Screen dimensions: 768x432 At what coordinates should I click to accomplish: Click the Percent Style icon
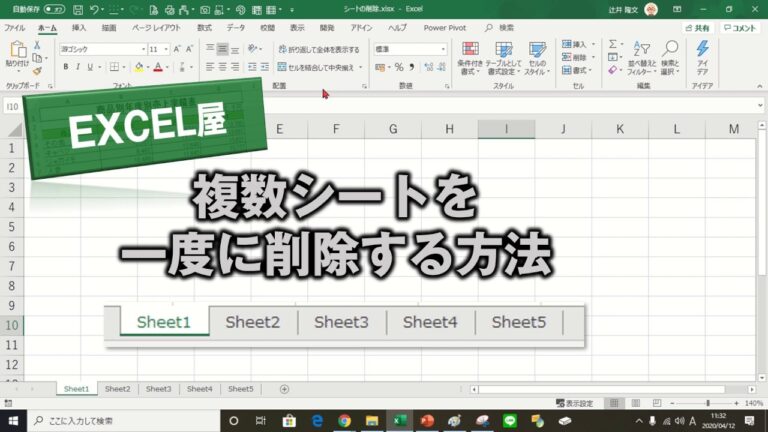click(399, 67)
